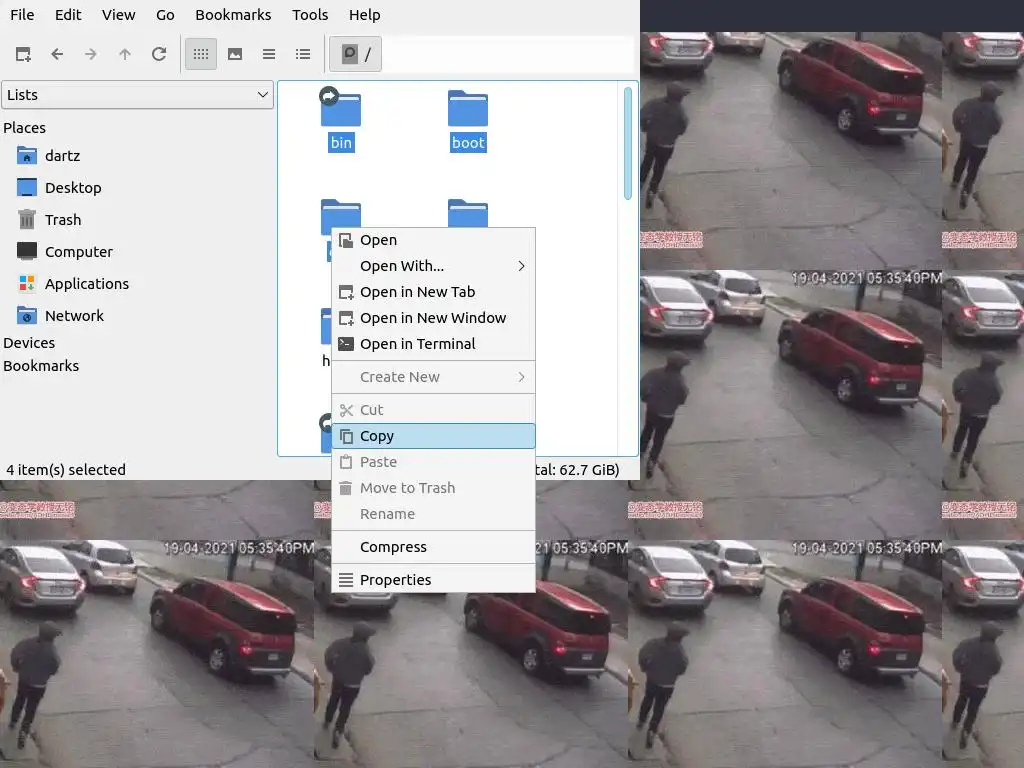This screenshot has height=768, width=1024.
Task: Open the Help menu
Action: 364,14
